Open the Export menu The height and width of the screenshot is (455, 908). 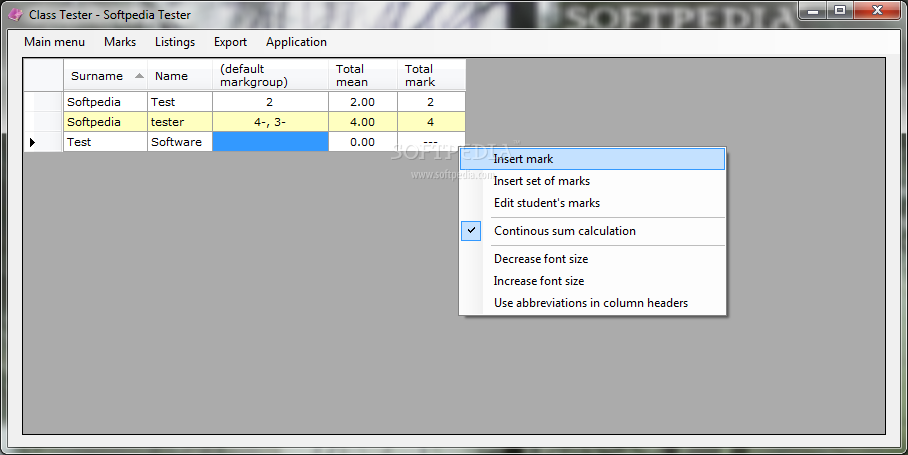pos(230,42)
